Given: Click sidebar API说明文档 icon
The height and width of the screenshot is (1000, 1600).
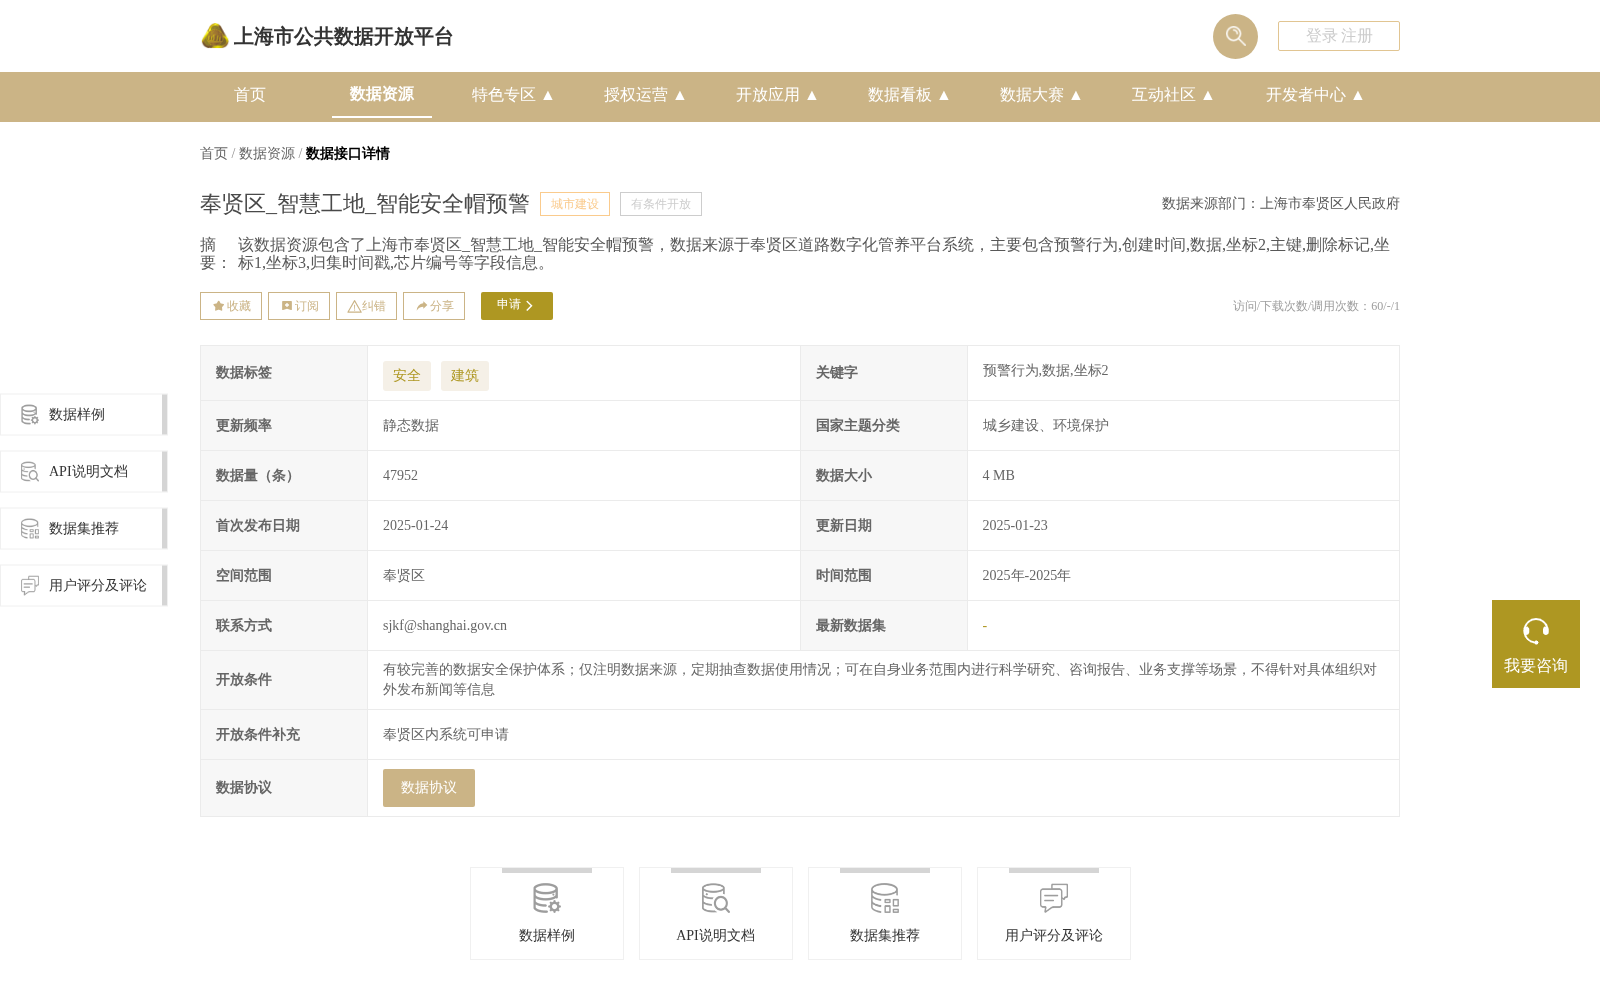Looking at the screenshot, I should 30,471.
